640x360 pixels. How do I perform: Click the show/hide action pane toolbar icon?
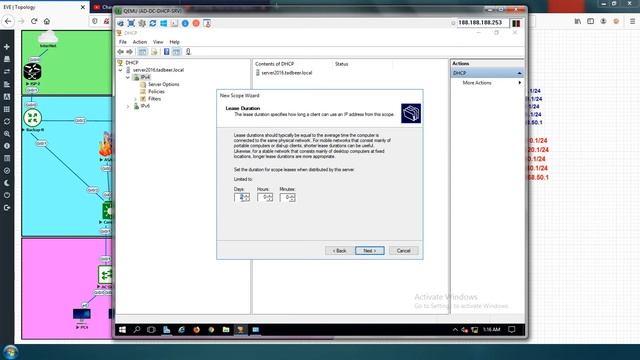(176, 52)
